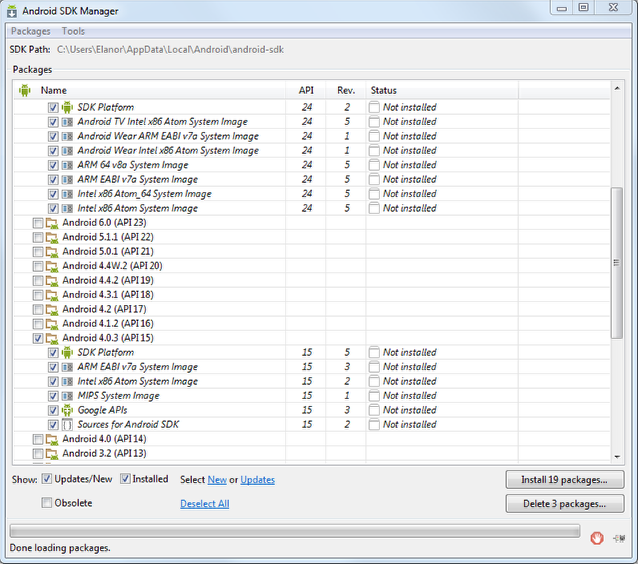Click the Android Wear ARM EABI v7a image icon
This screenshot has width=638, height=564.
point(67,136)
